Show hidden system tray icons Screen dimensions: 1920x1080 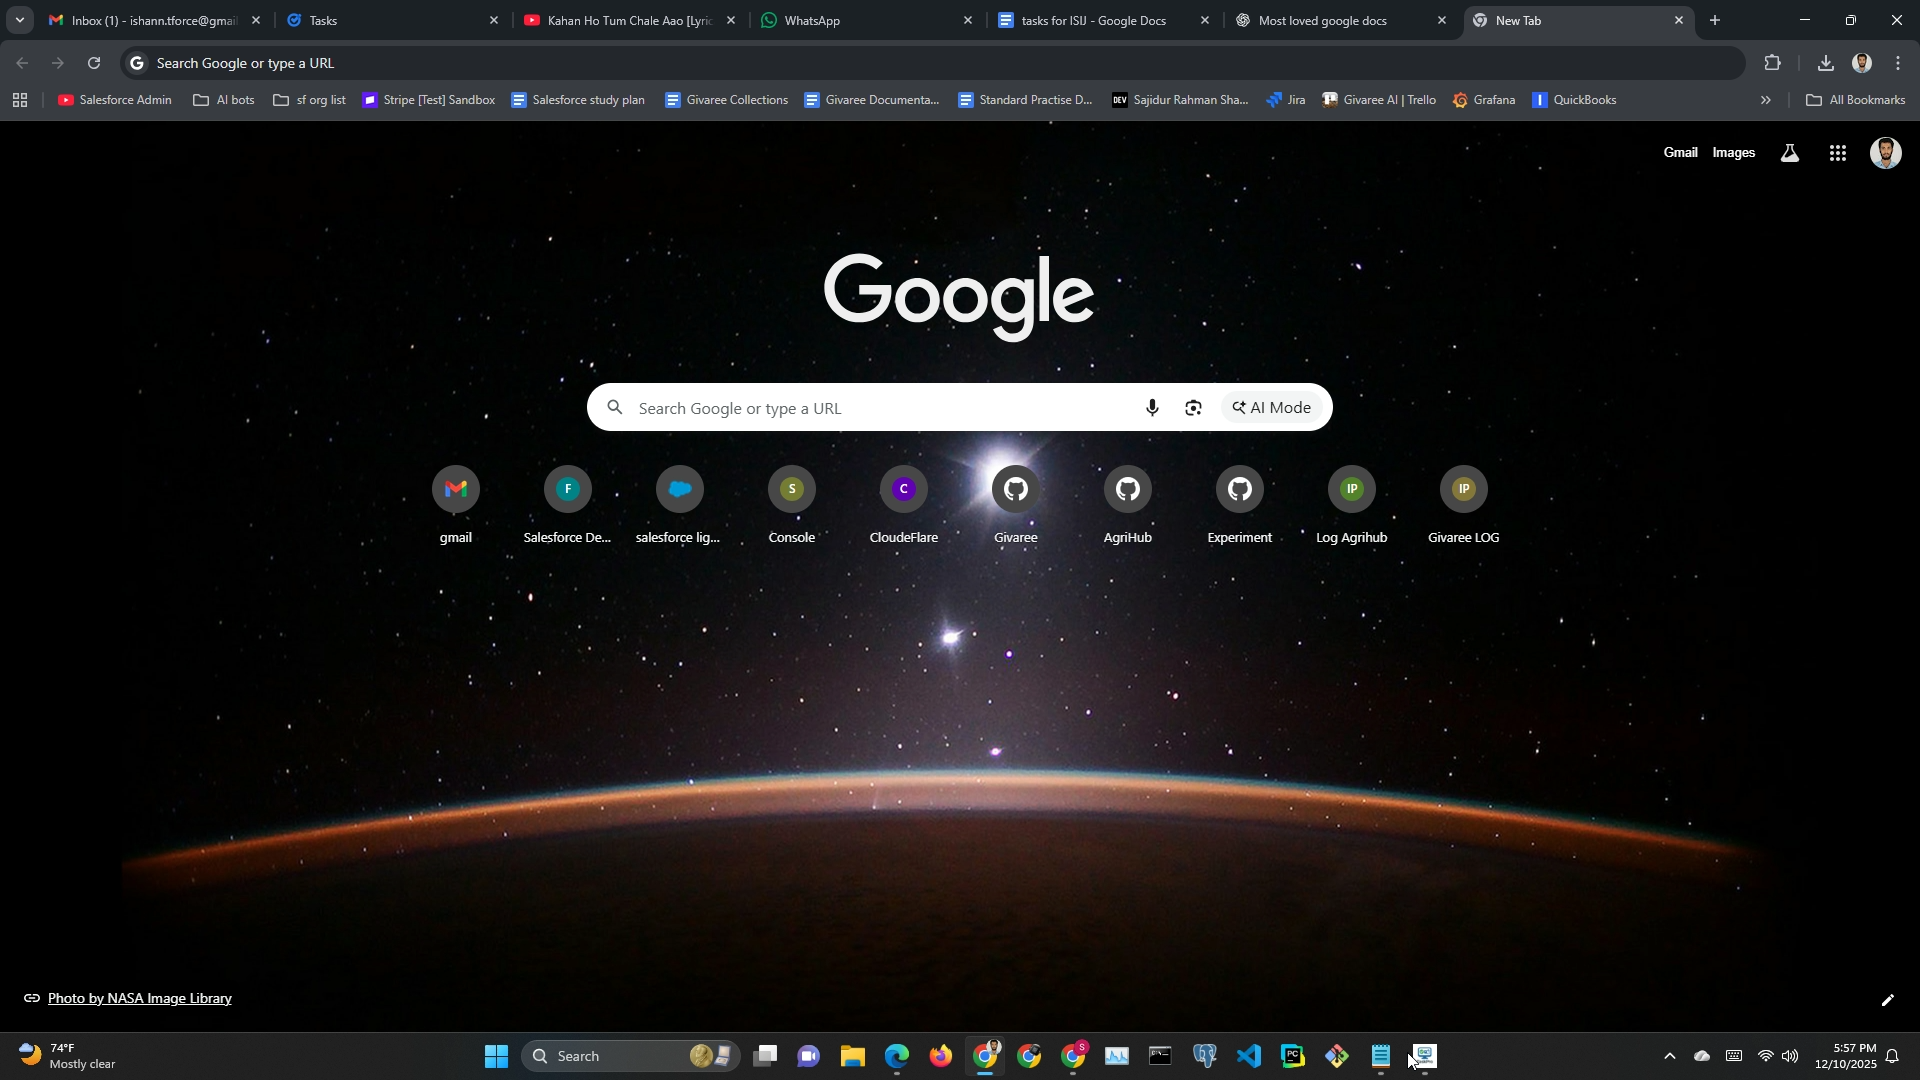tap(1669, 1057)
